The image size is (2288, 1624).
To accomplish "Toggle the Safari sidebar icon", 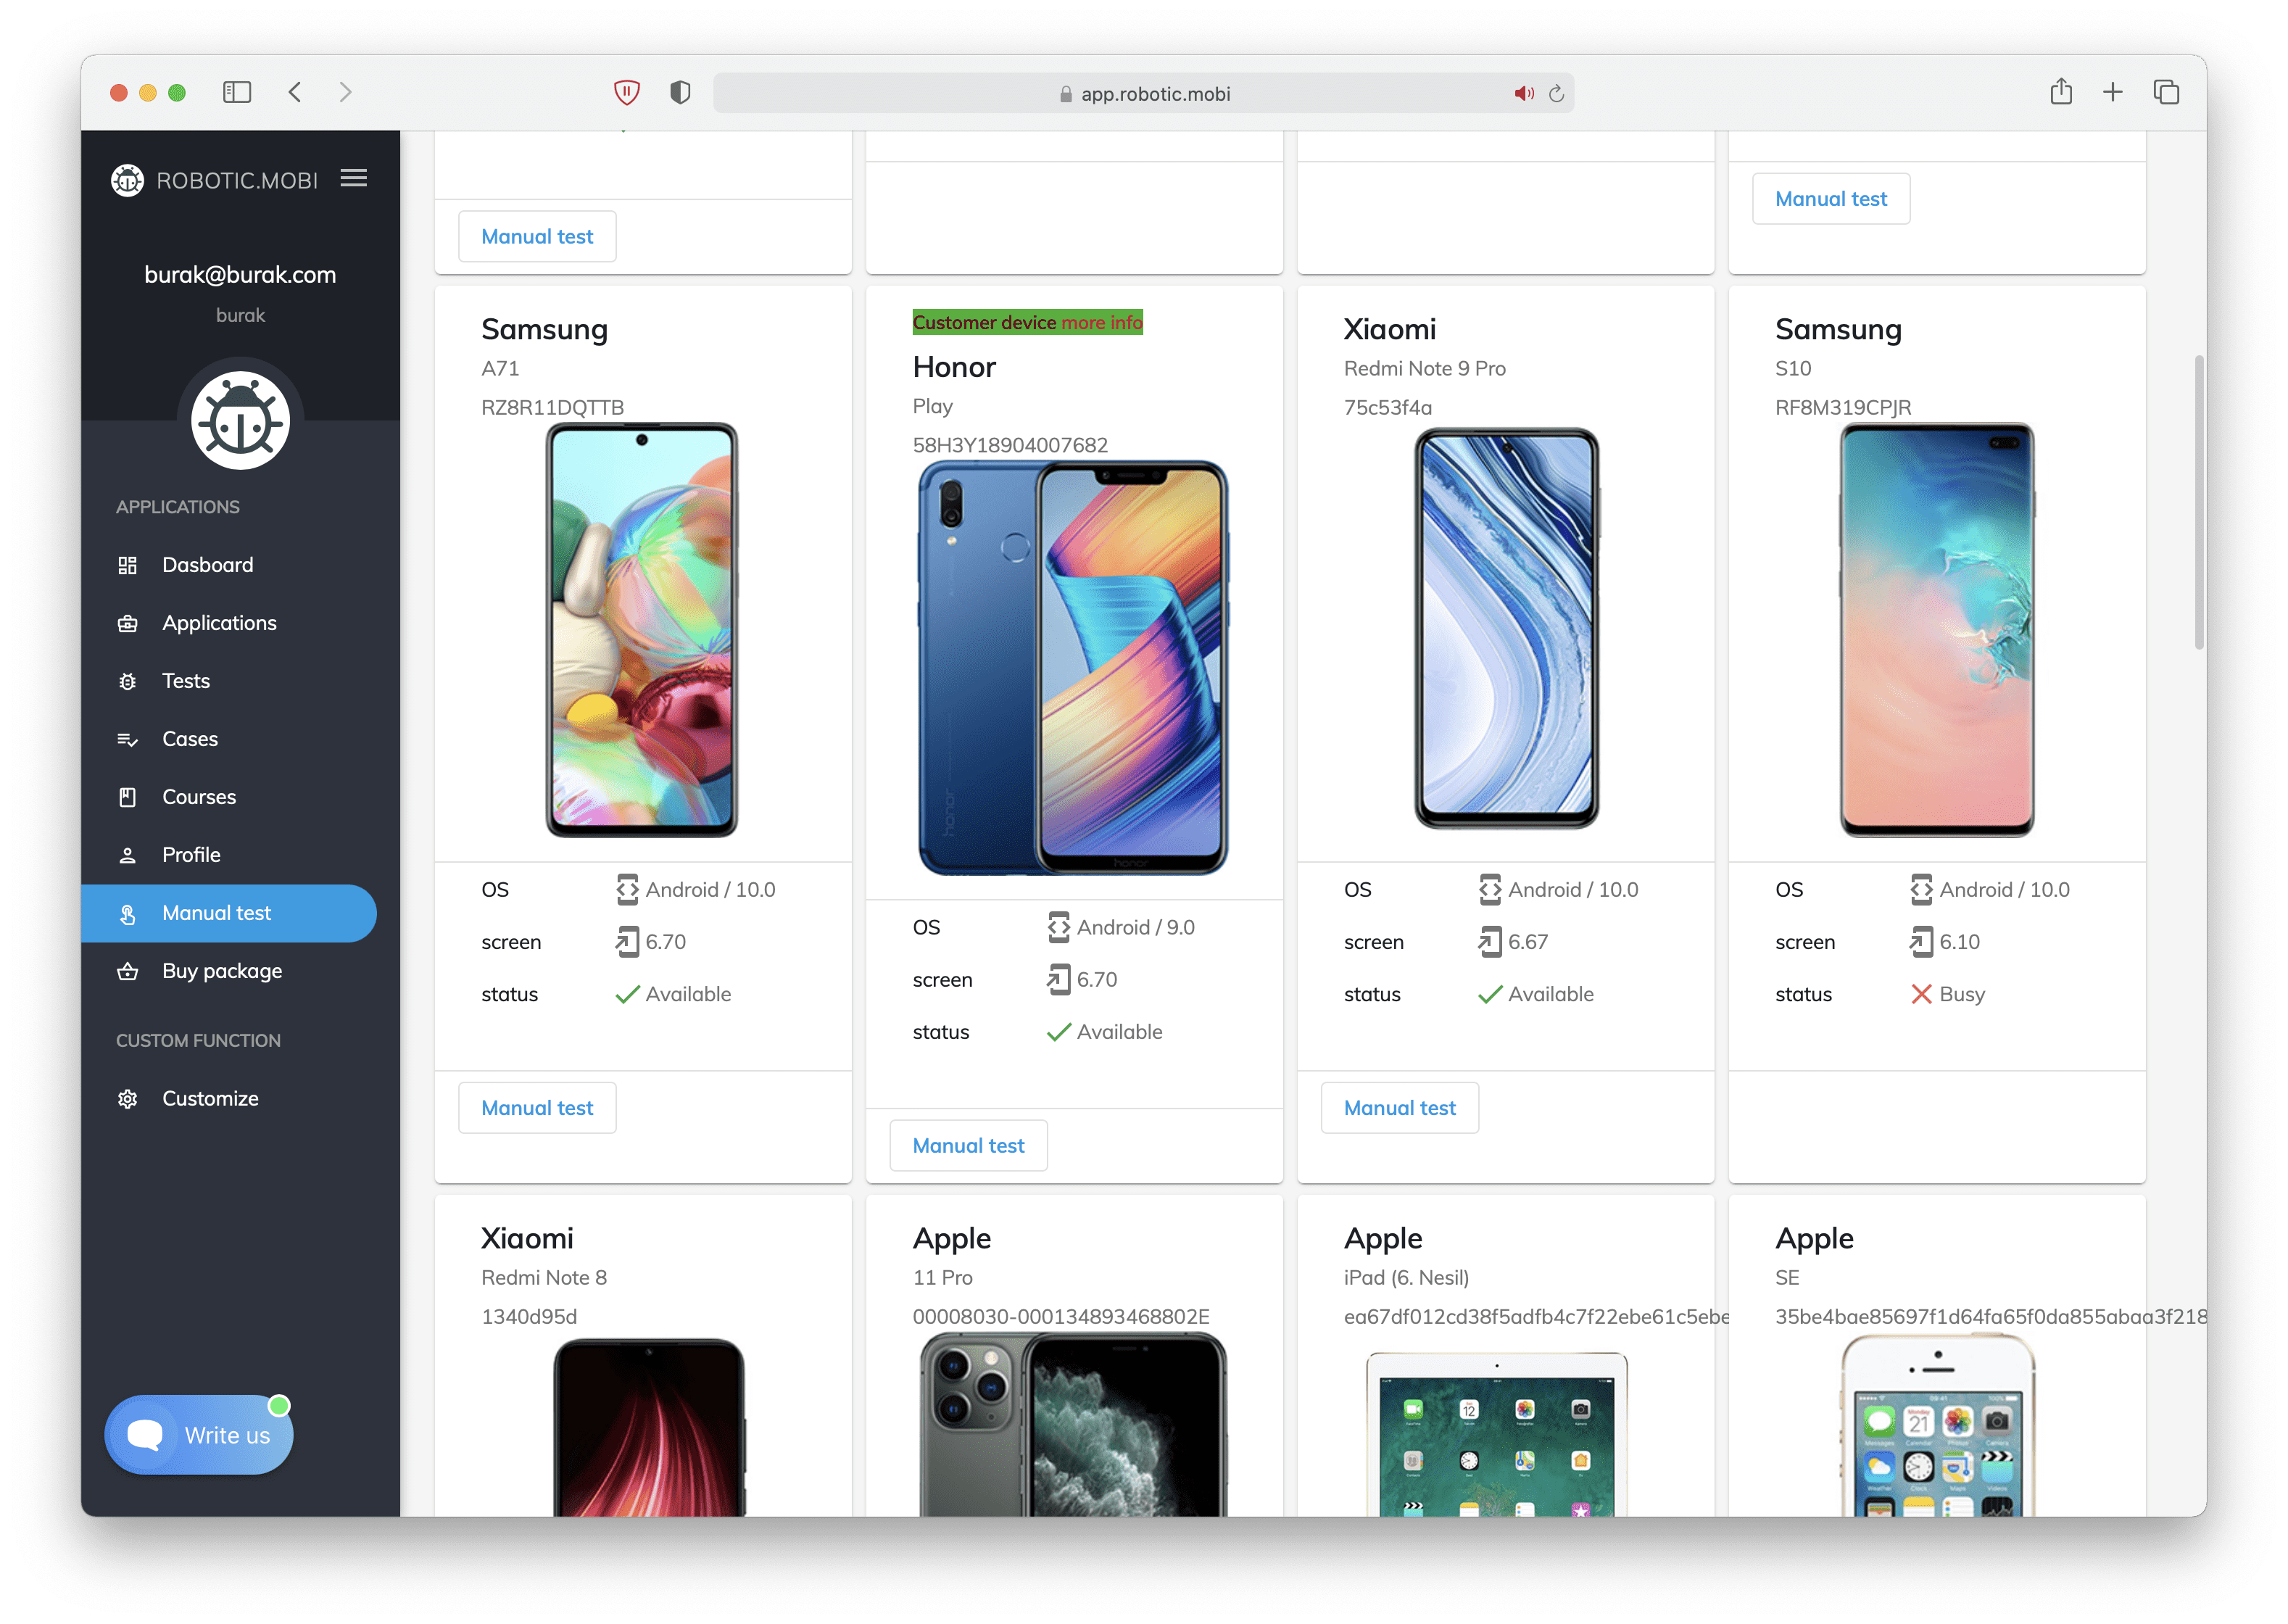I will click(x=236, y=92).
